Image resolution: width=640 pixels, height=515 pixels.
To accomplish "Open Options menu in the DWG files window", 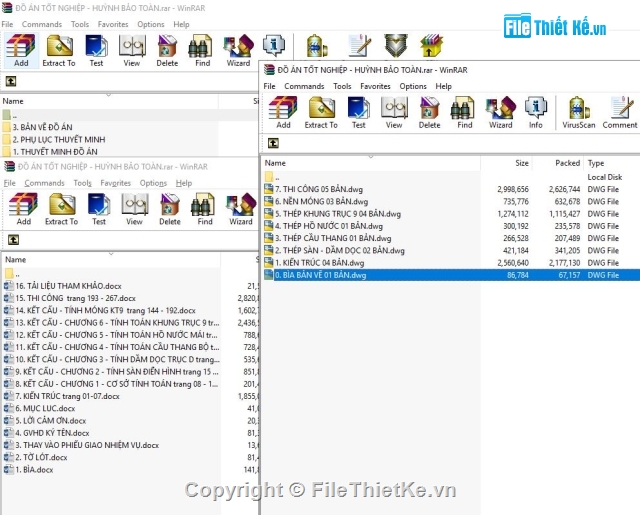I will [413, 86].
